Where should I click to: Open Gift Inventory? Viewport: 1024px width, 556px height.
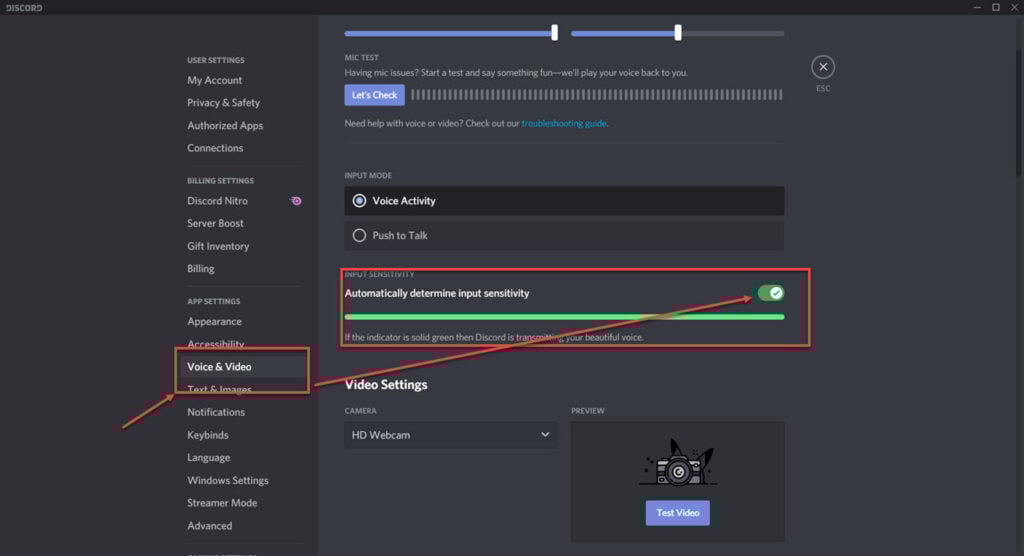(218, 246)
